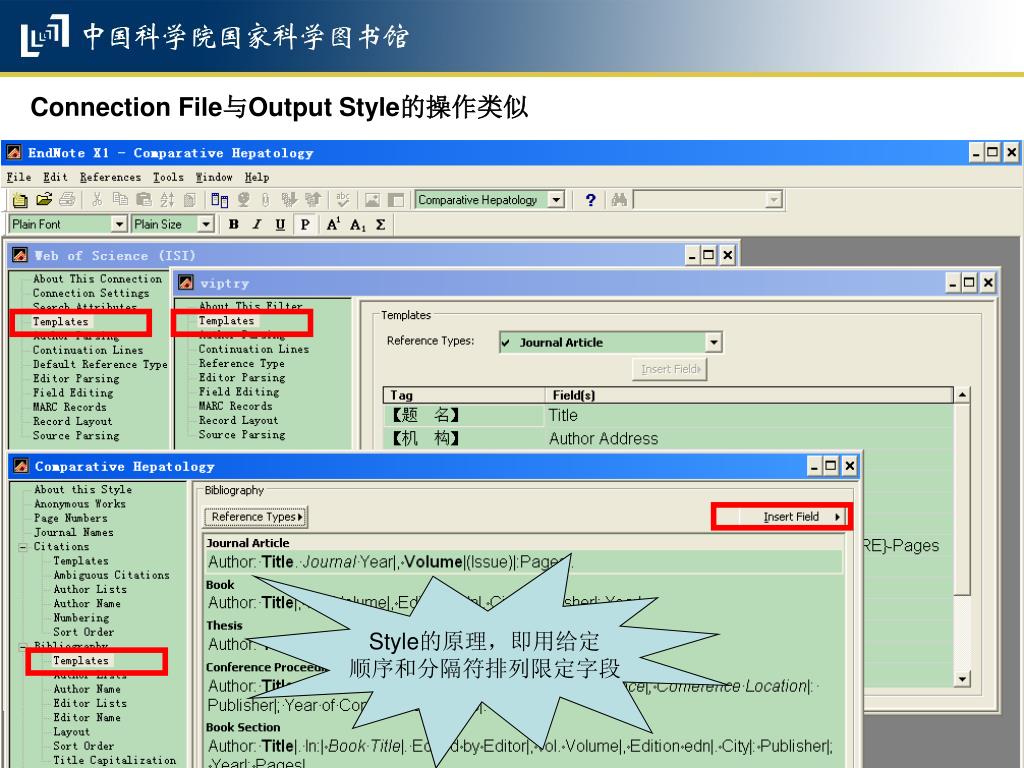The height and width of the screenshot is (768, 1024).
Task: Click the abc spell check icon
Action: [343, 199]
